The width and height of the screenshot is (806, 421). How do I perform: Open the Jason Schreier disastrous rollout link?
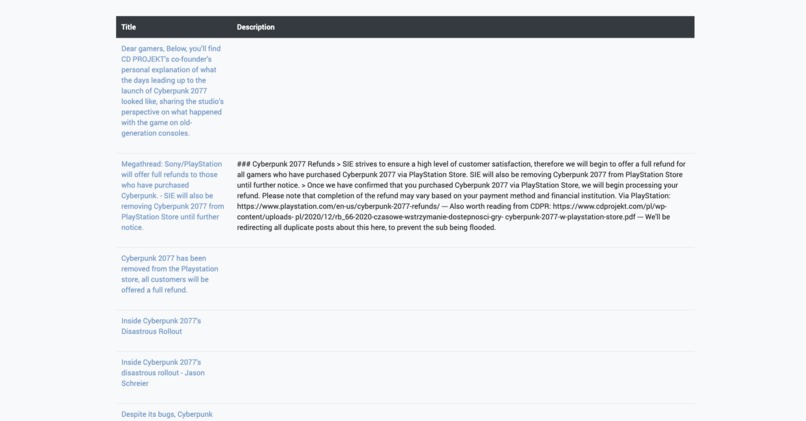(162, 373)
